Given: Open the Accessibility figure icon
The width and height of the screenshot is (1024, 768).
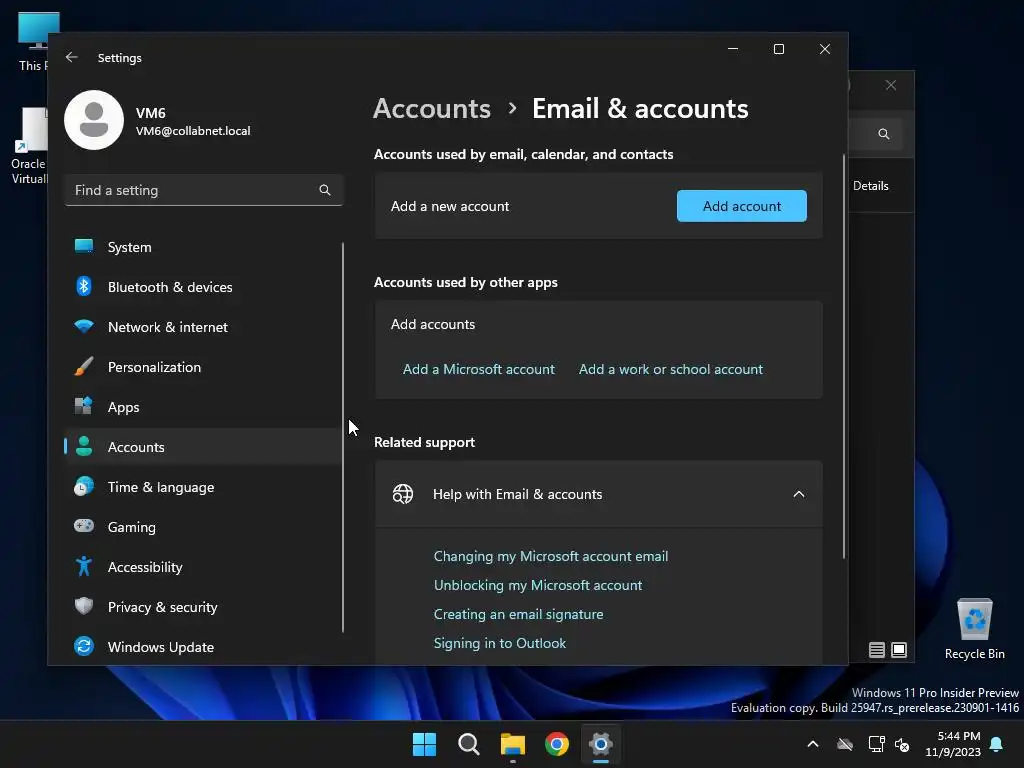Looking at the screenshot, I should pyautogui.click(x=84, y=566).
